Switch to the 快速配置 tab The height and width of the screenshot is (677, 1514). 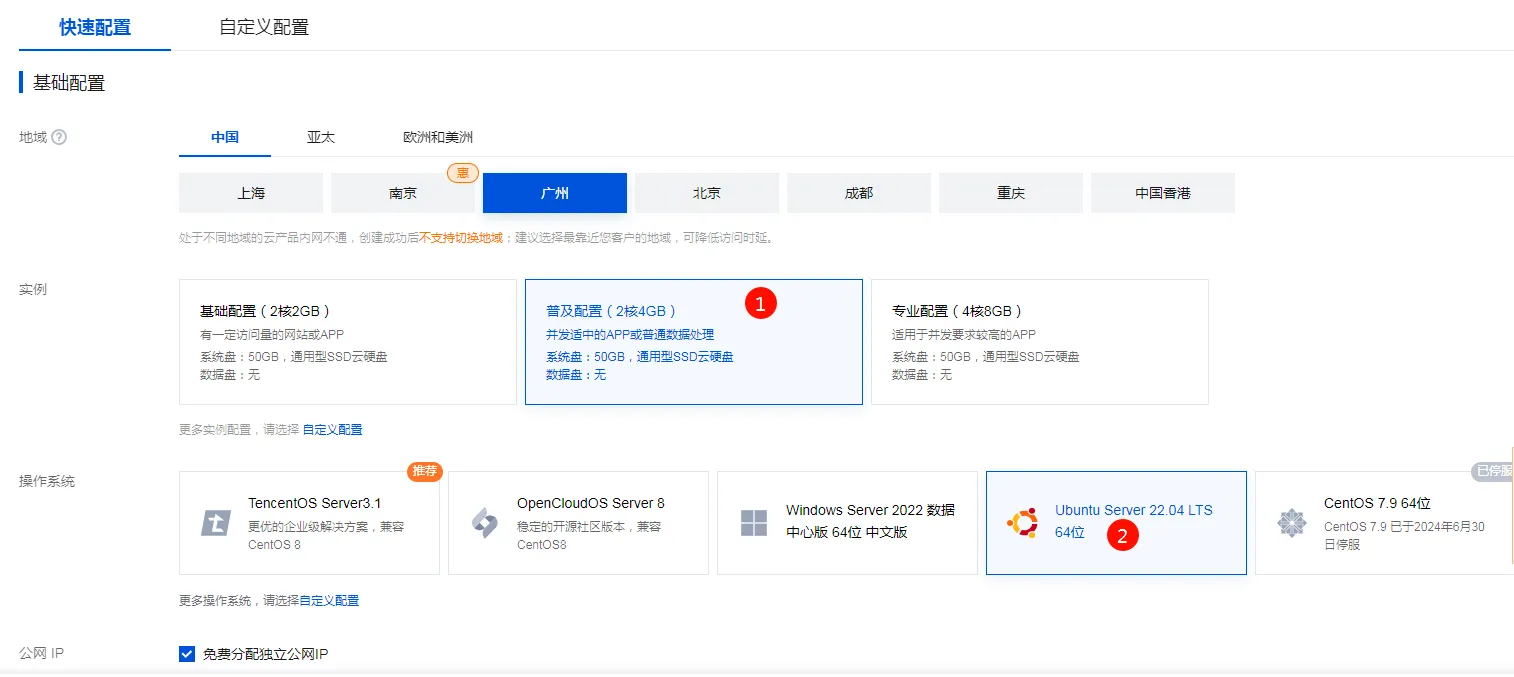coord(95,27)
